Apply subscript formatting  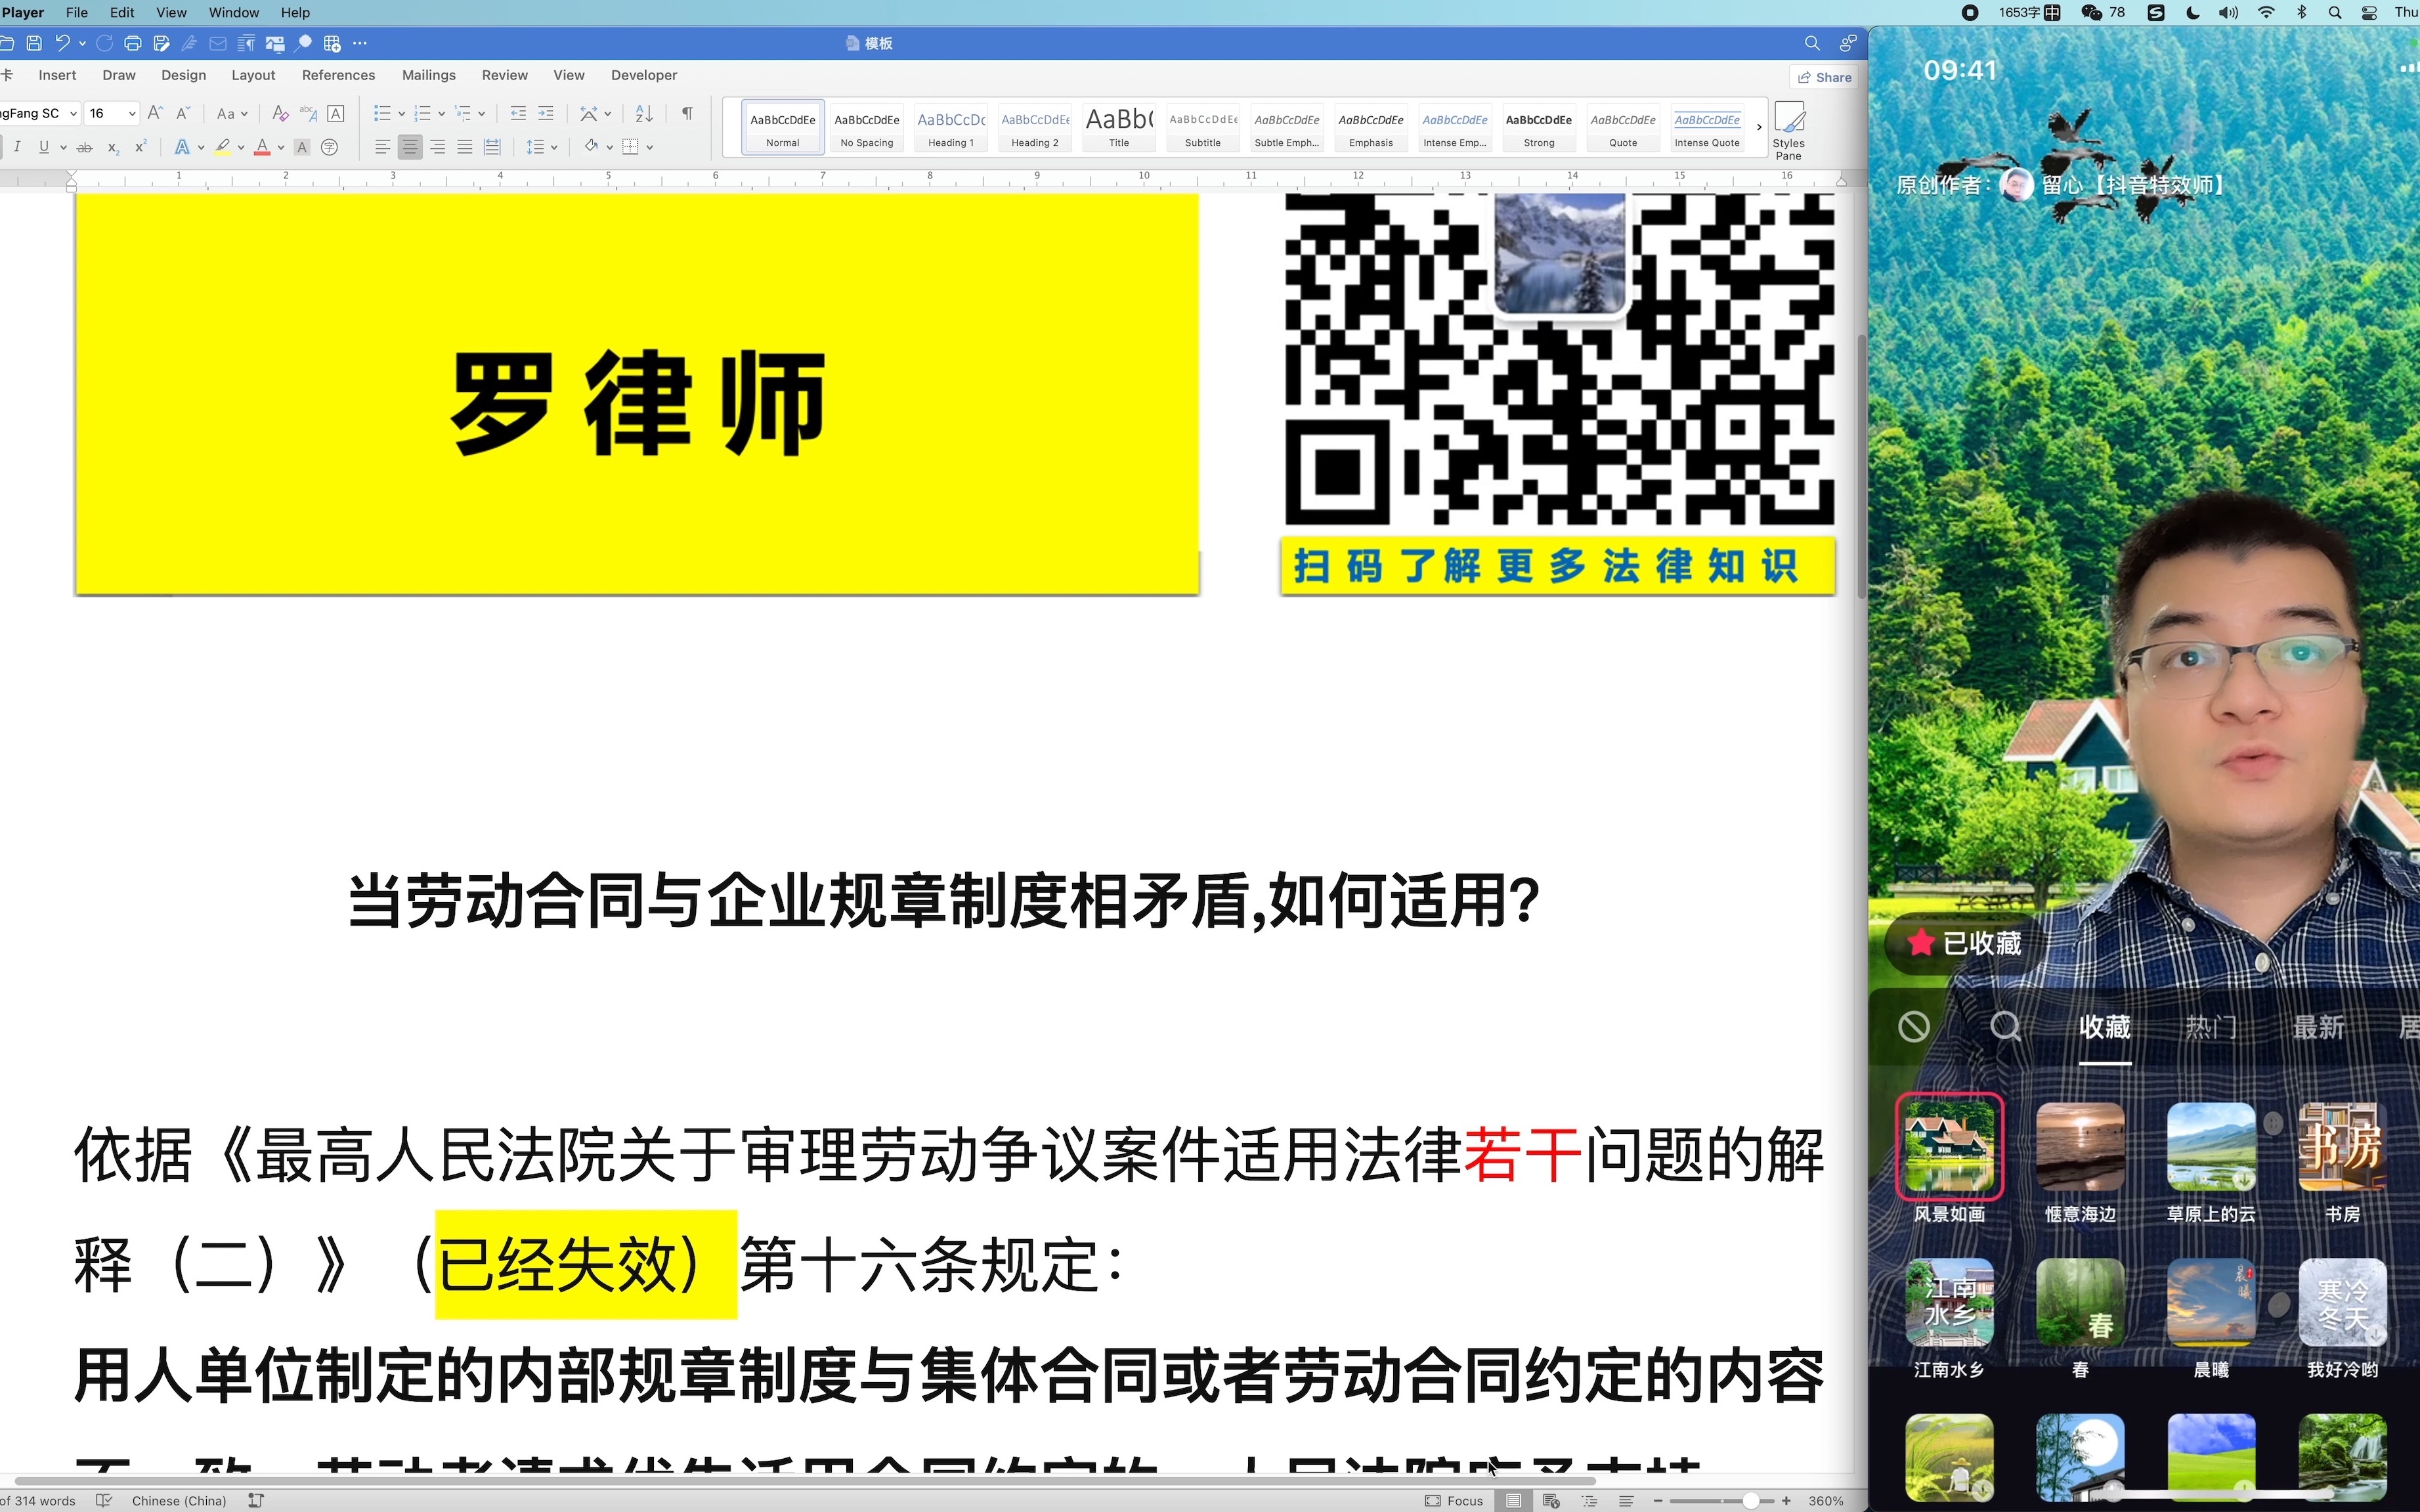(x=113, y=147)
